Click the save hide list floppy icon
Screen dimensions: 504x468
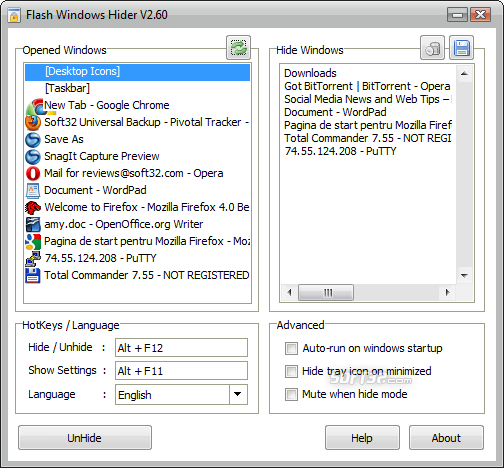point(461,48)
